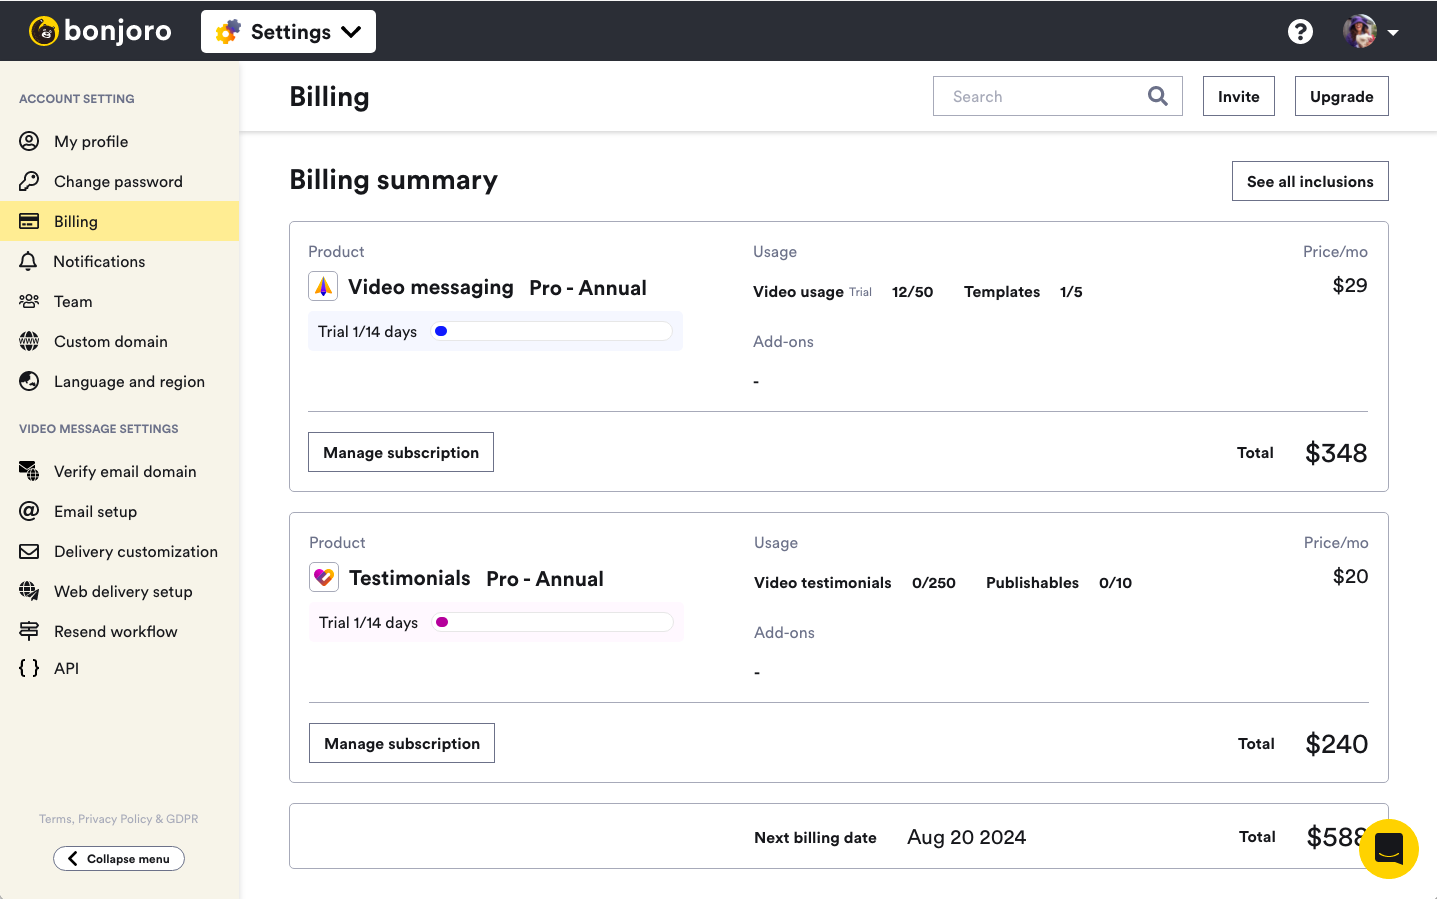The image size is (1437, 899).
Task: Click the API curly braces icon
Action: pos(29,668)
